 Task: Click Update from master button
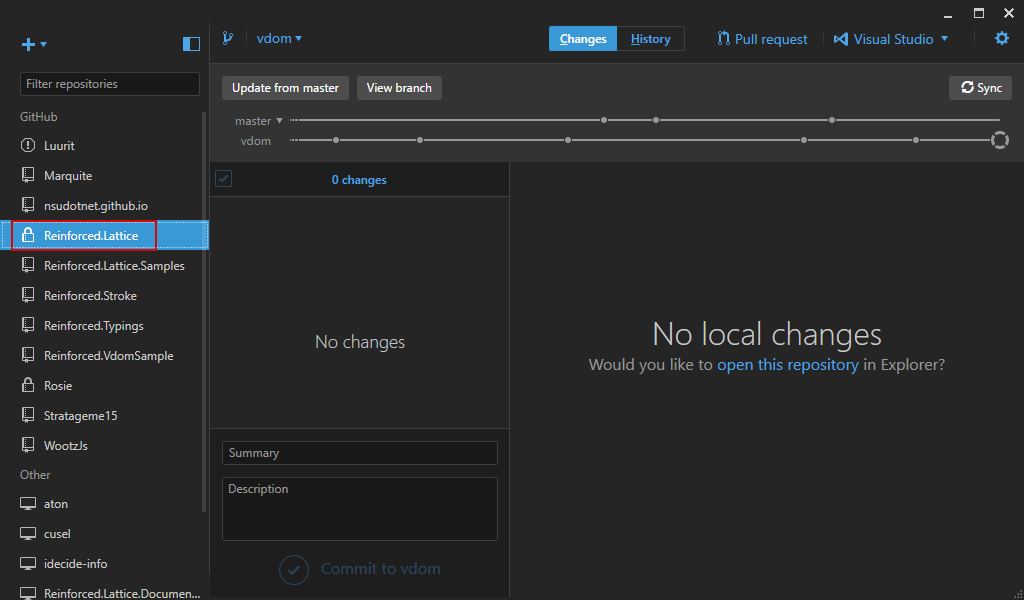point(285,88)
